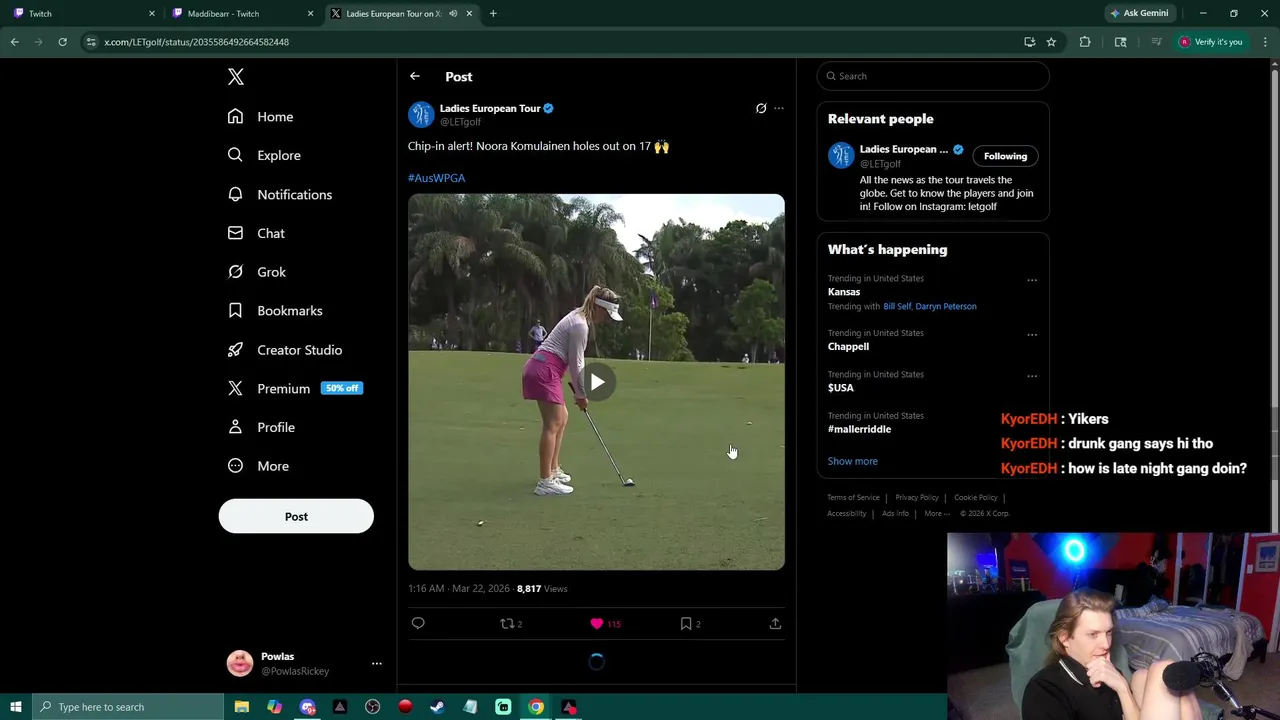Screen dimensions: 1280x720
Task: Open account menu dots beside Powlas
Action: coord(377,664)
